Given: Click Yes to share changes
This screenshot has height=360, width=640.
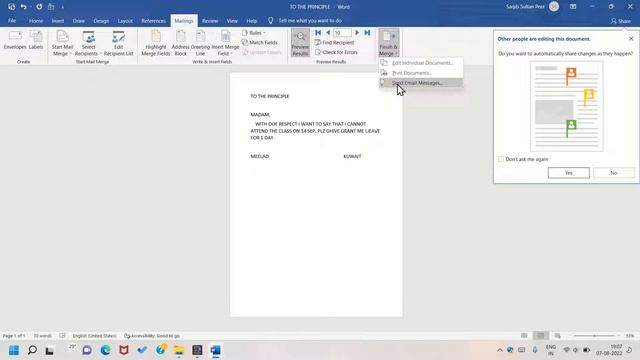Looking at the screenshot, I should (569, 173).
